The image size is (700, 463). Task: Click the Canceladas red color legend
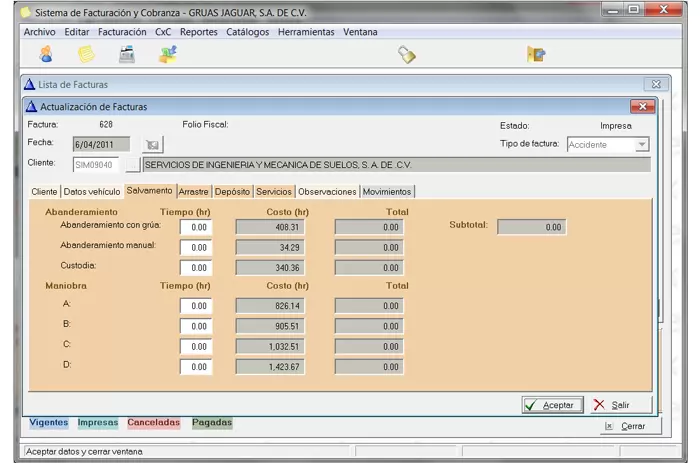pos(153,423)
